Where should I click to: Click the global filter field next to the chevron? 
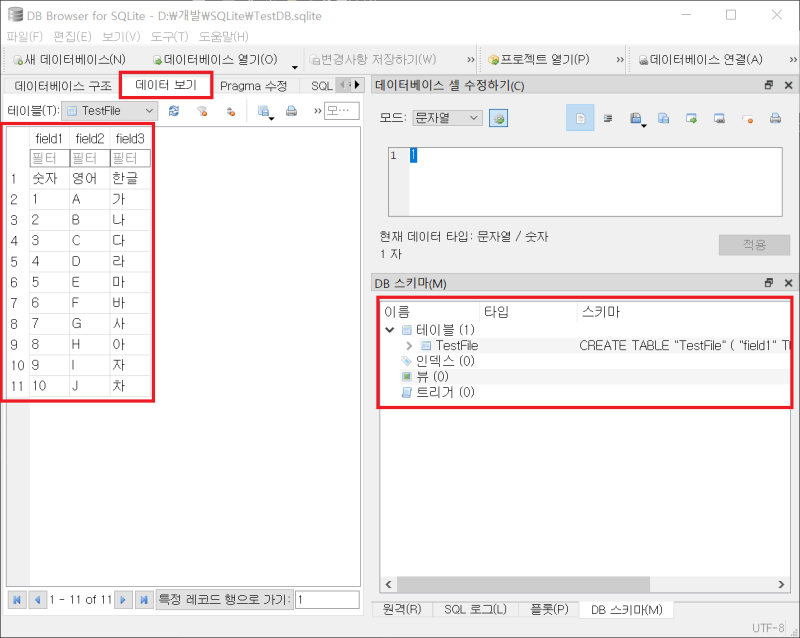341,111
